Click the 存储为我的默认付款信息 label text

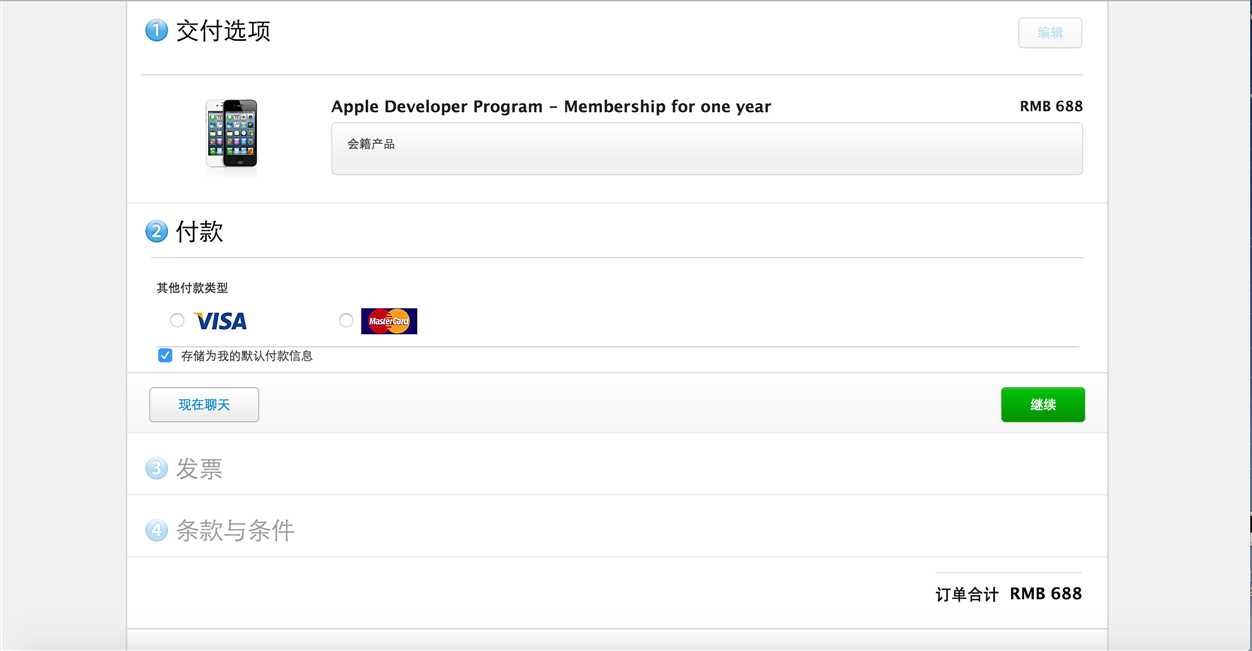coord(247,356)
